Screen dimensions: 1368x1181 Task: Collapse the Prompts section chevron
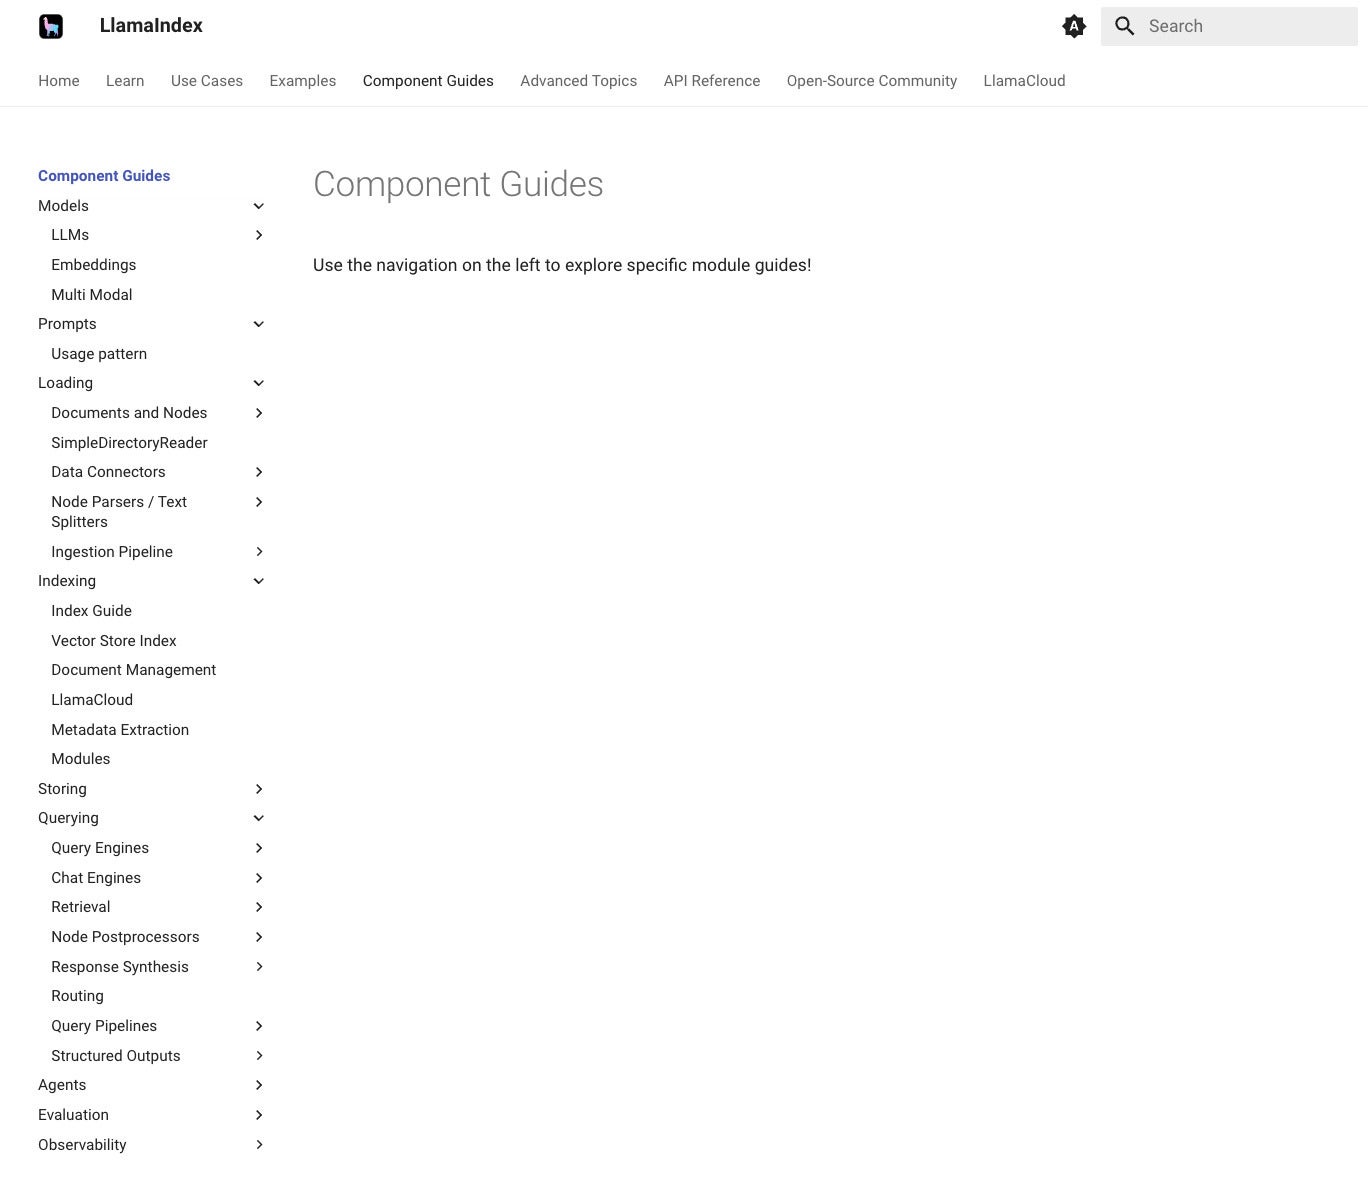[259, 324]
